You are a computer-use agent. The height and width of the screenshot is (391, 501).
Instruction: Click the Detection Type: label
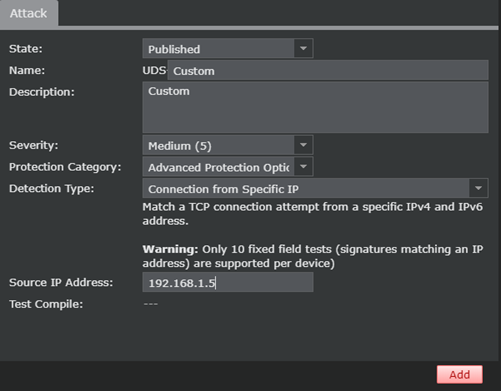[52, 189]
